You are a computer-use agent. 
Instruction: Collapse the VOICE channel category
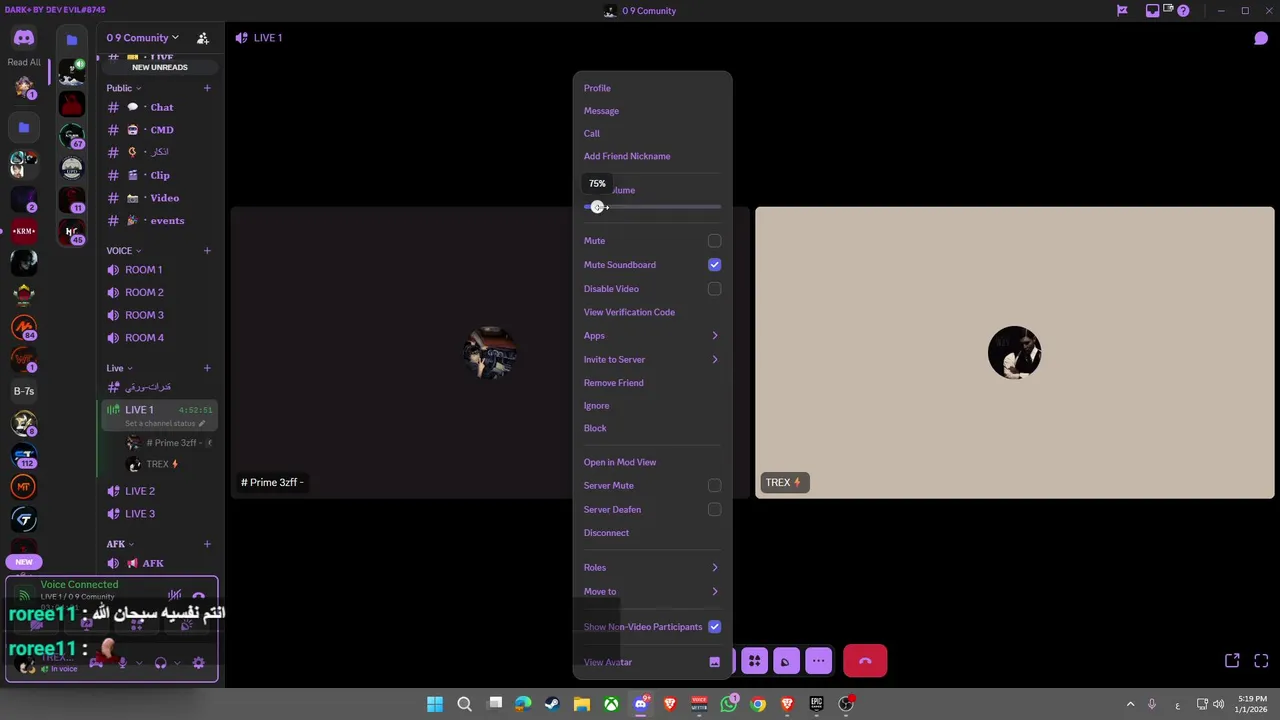[x=124, y=251]
